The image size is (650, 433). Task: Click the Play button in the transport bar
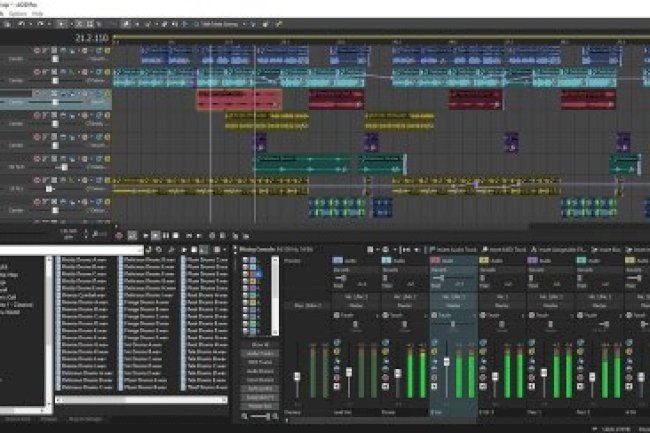[155, 236]
